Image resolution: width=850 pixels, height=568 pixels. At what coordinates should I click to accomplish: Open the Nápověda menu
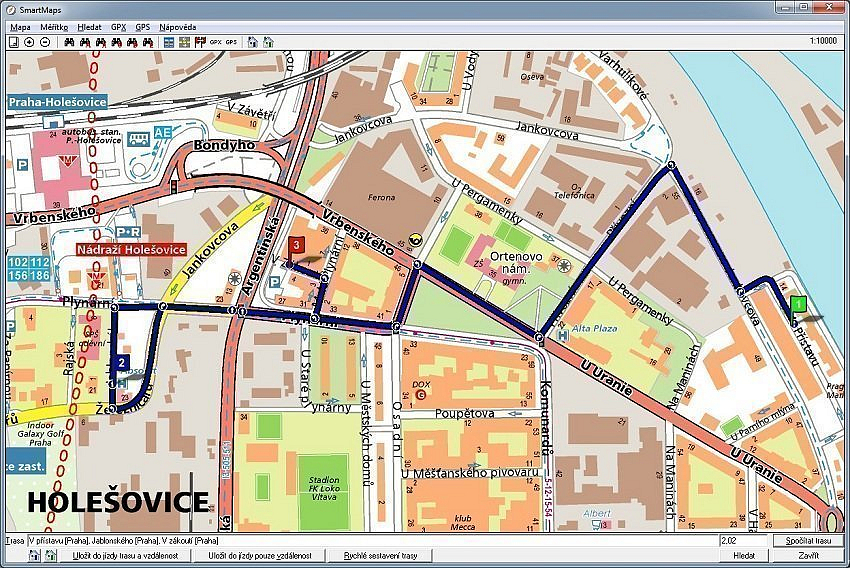pyautogui.click(x=177, y=27)
